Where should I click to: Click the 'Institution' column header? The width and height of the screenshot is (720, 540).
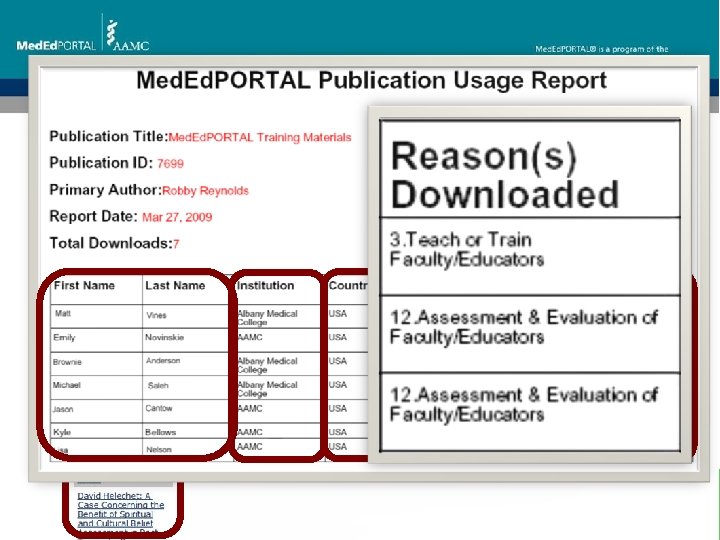click(265, 286)
